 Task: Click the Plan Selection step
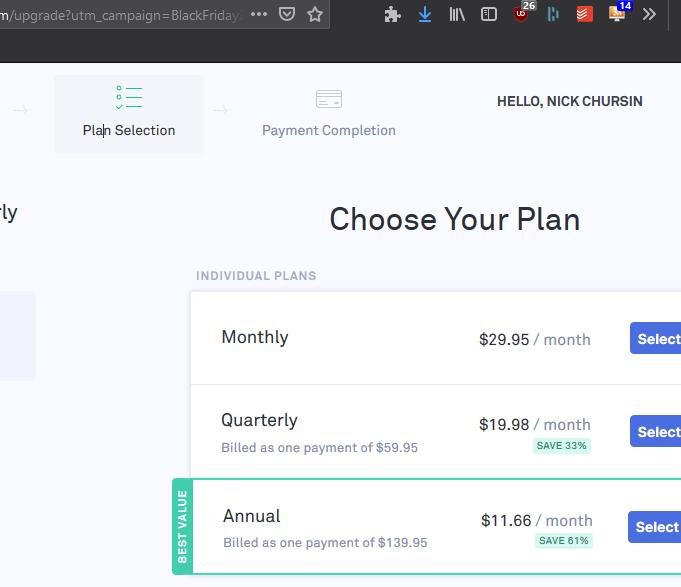129,114
